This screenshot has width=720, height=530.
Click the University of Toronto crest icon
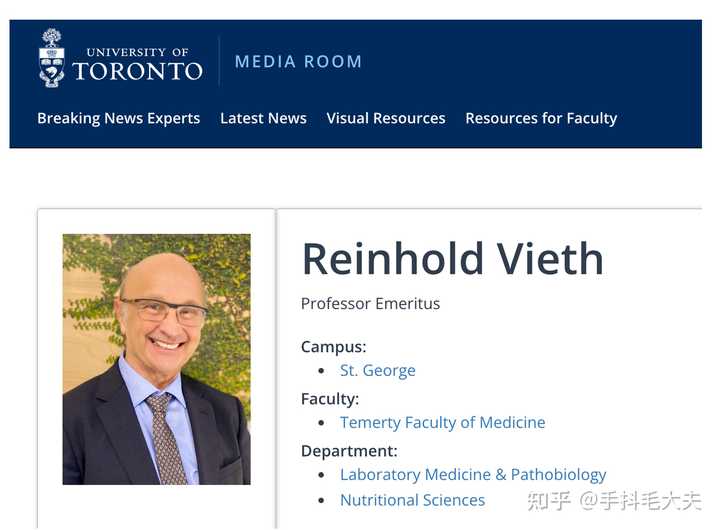pyautogui.click(x=51, y=58)
